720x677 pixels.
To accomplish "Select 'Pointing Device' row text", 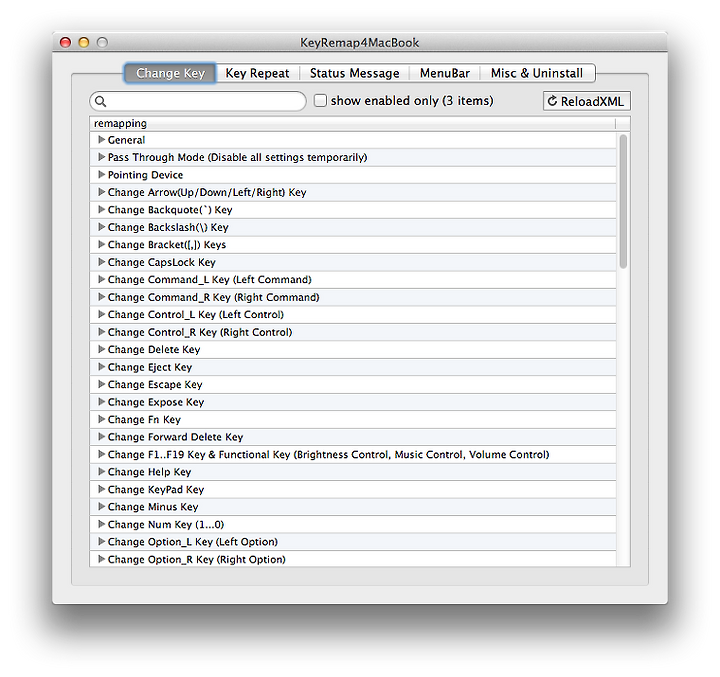I will [145, 175].
